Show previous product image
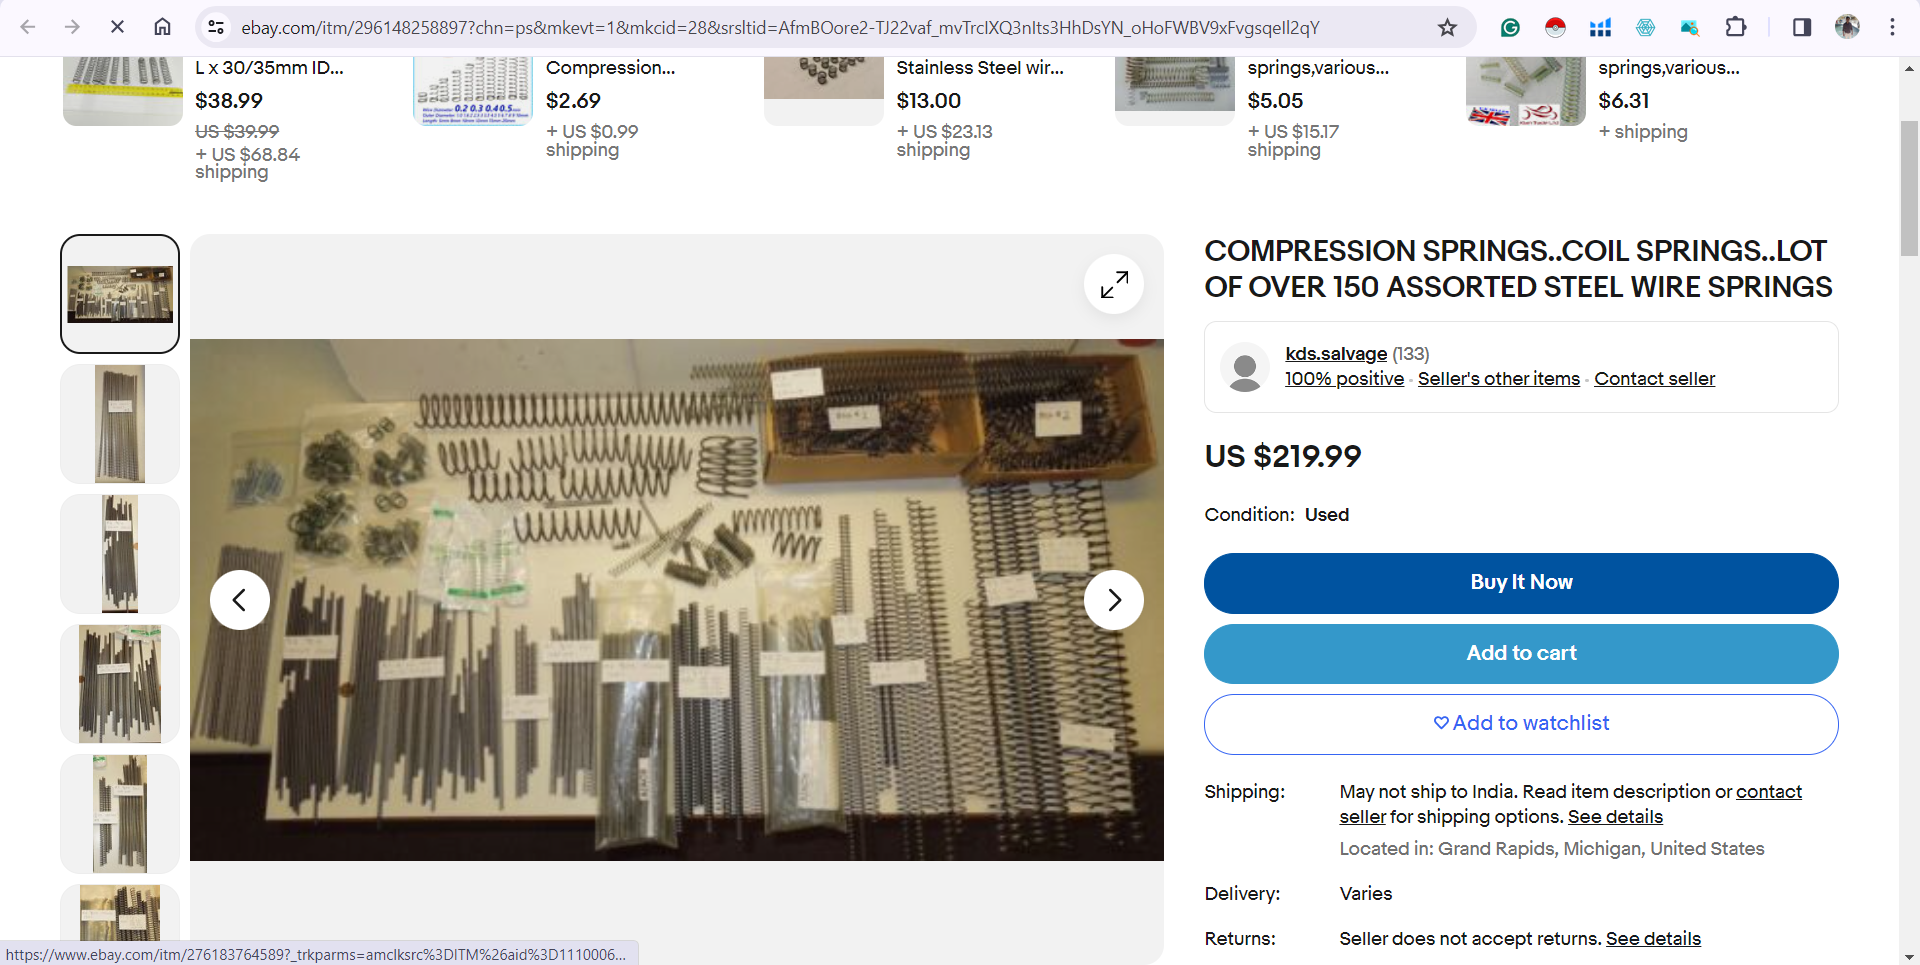Image resolution: width=1920 pixels, height=965 pixels. (240, 600)
